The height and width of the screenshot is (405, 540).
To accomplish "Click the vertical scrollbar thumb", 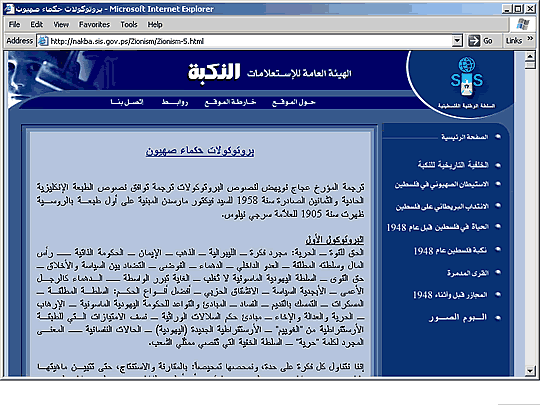I will click(530, 65).
